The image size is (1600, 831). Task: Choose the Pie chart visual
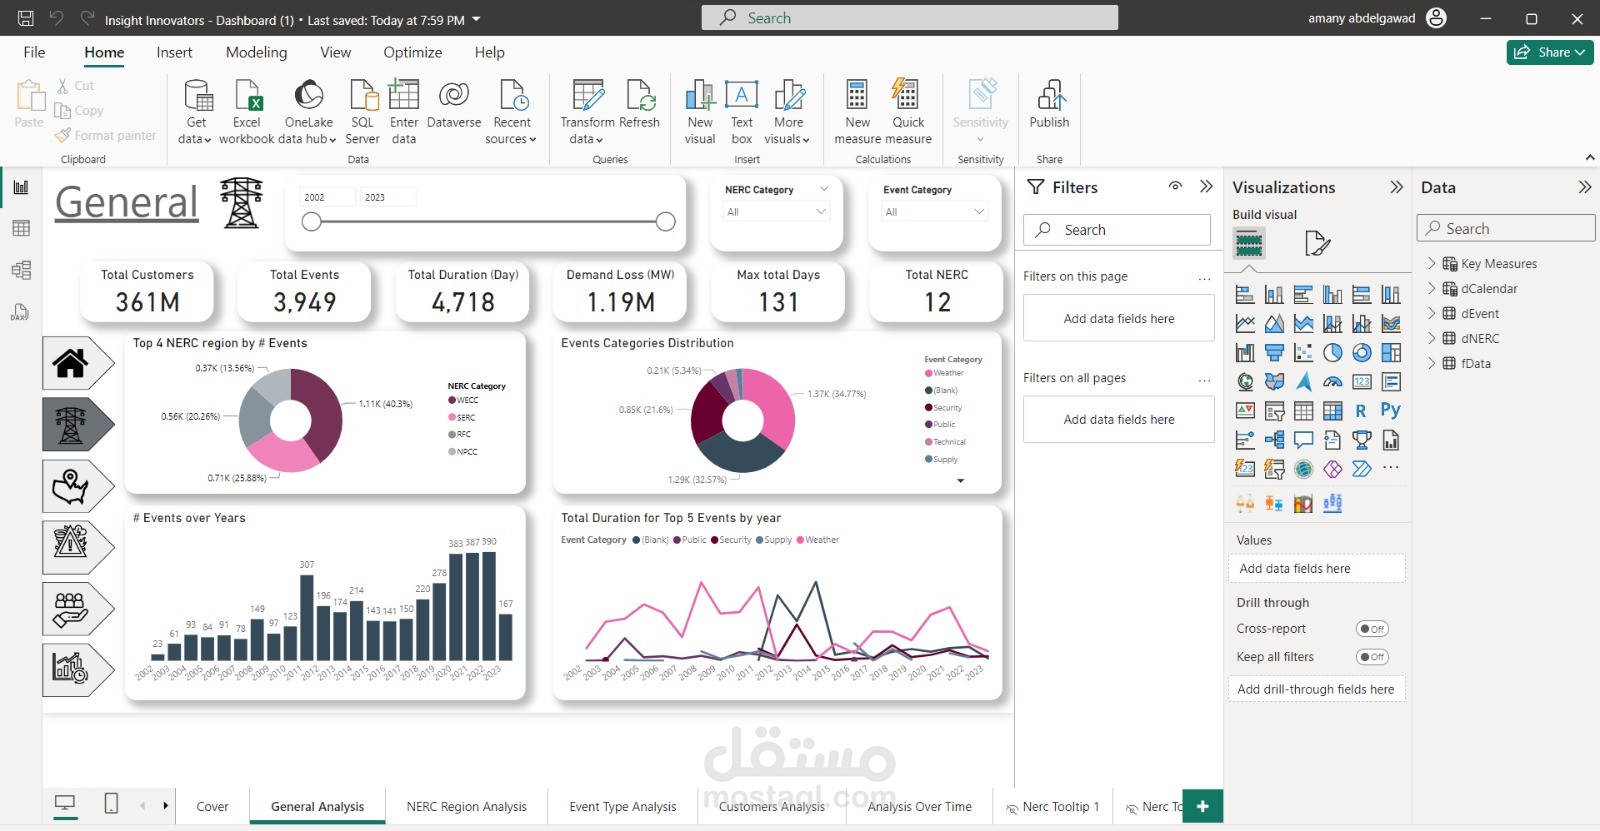1333,352
